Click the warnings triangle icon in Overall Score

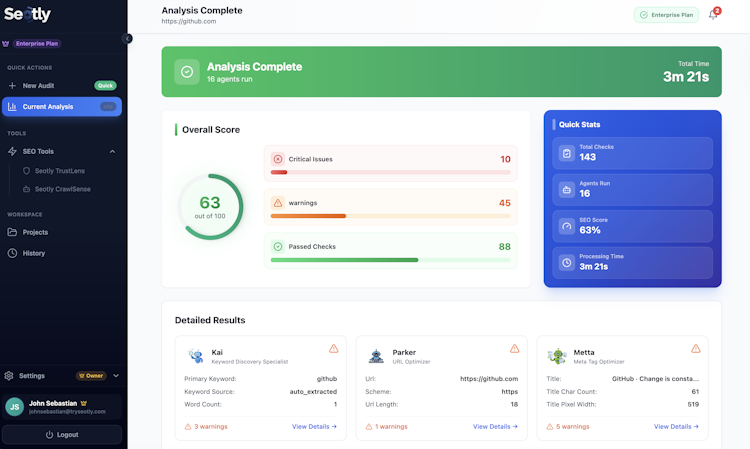278,203
